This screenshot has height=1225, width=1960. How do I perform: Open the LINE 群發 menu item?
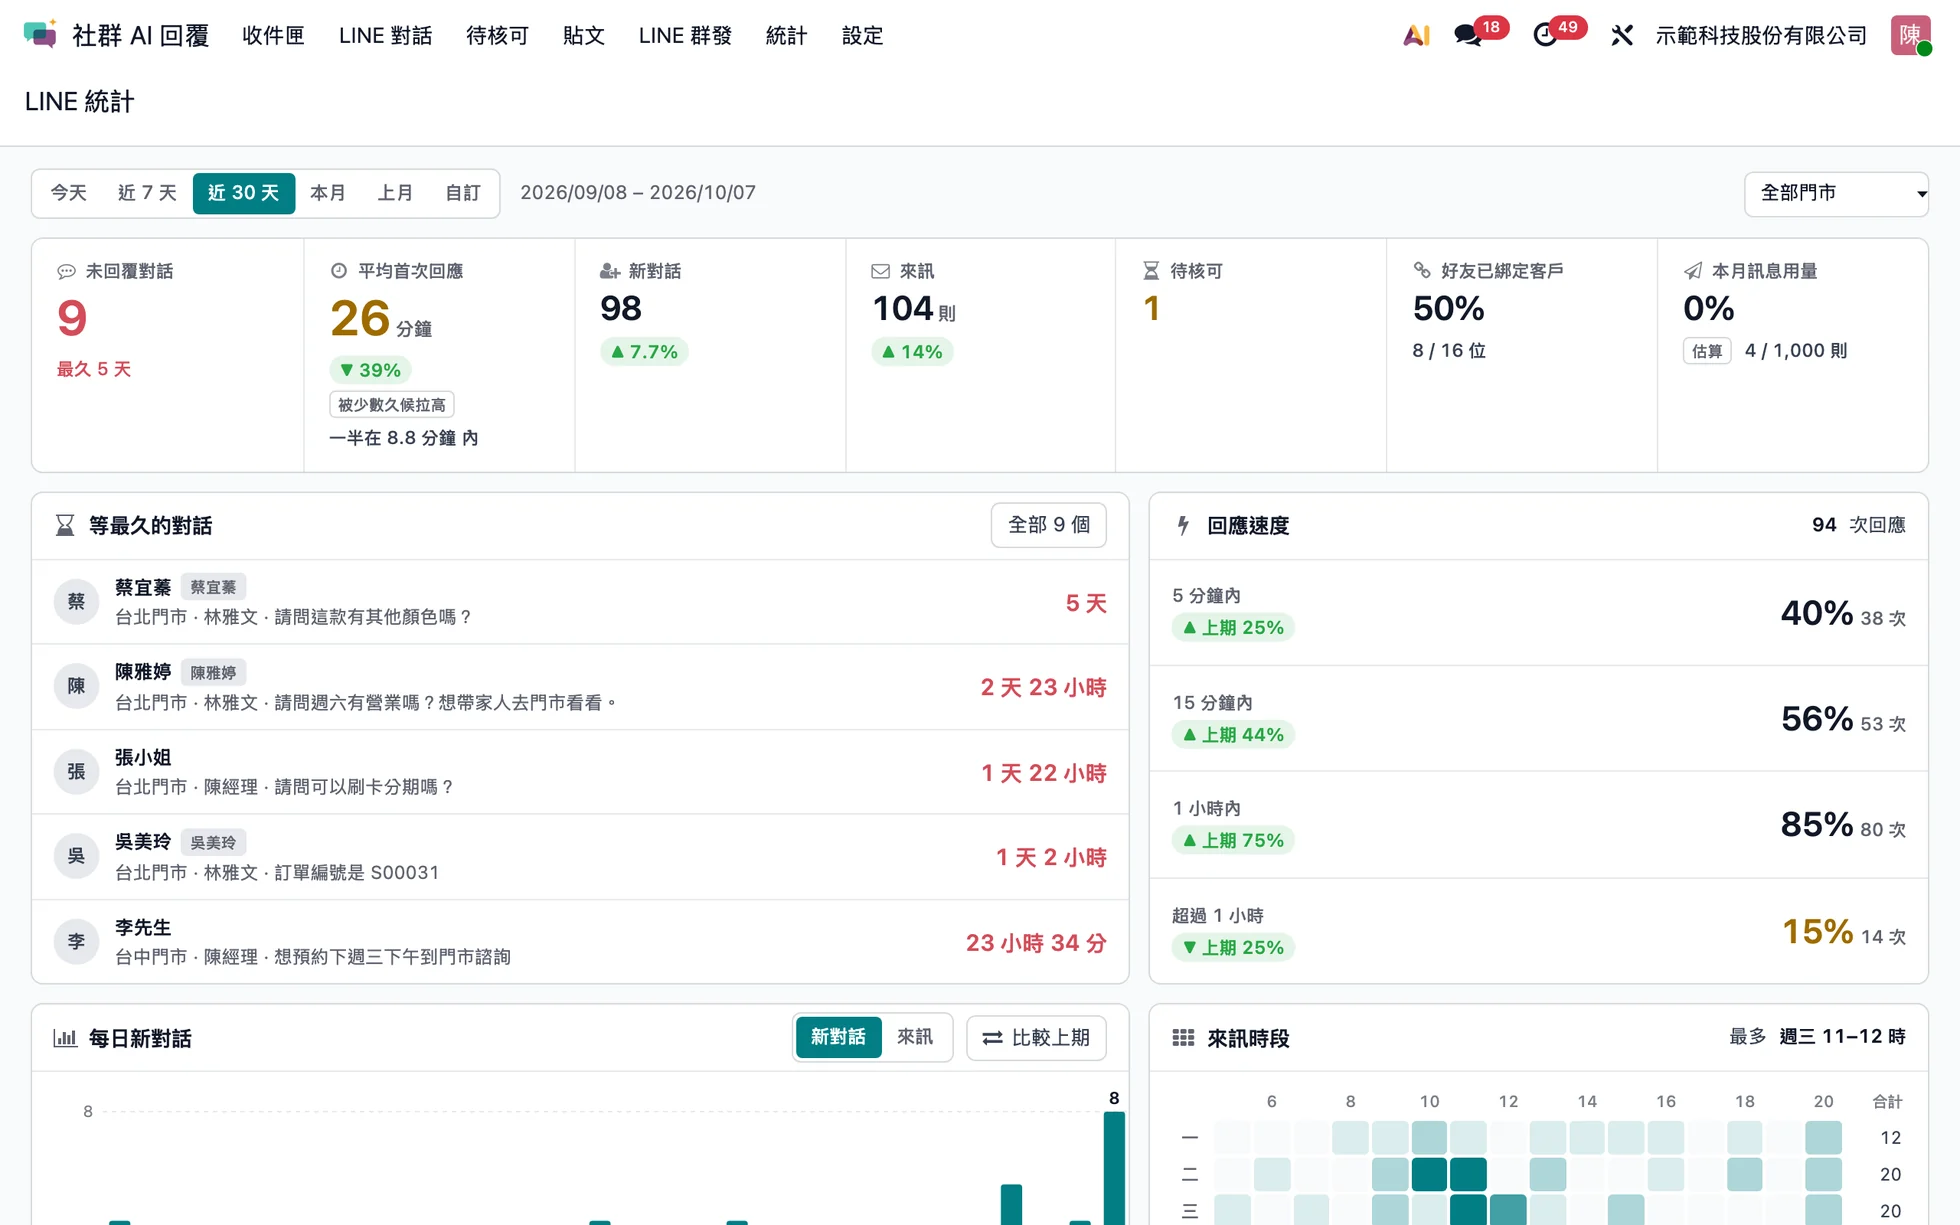tap(685, 35)
